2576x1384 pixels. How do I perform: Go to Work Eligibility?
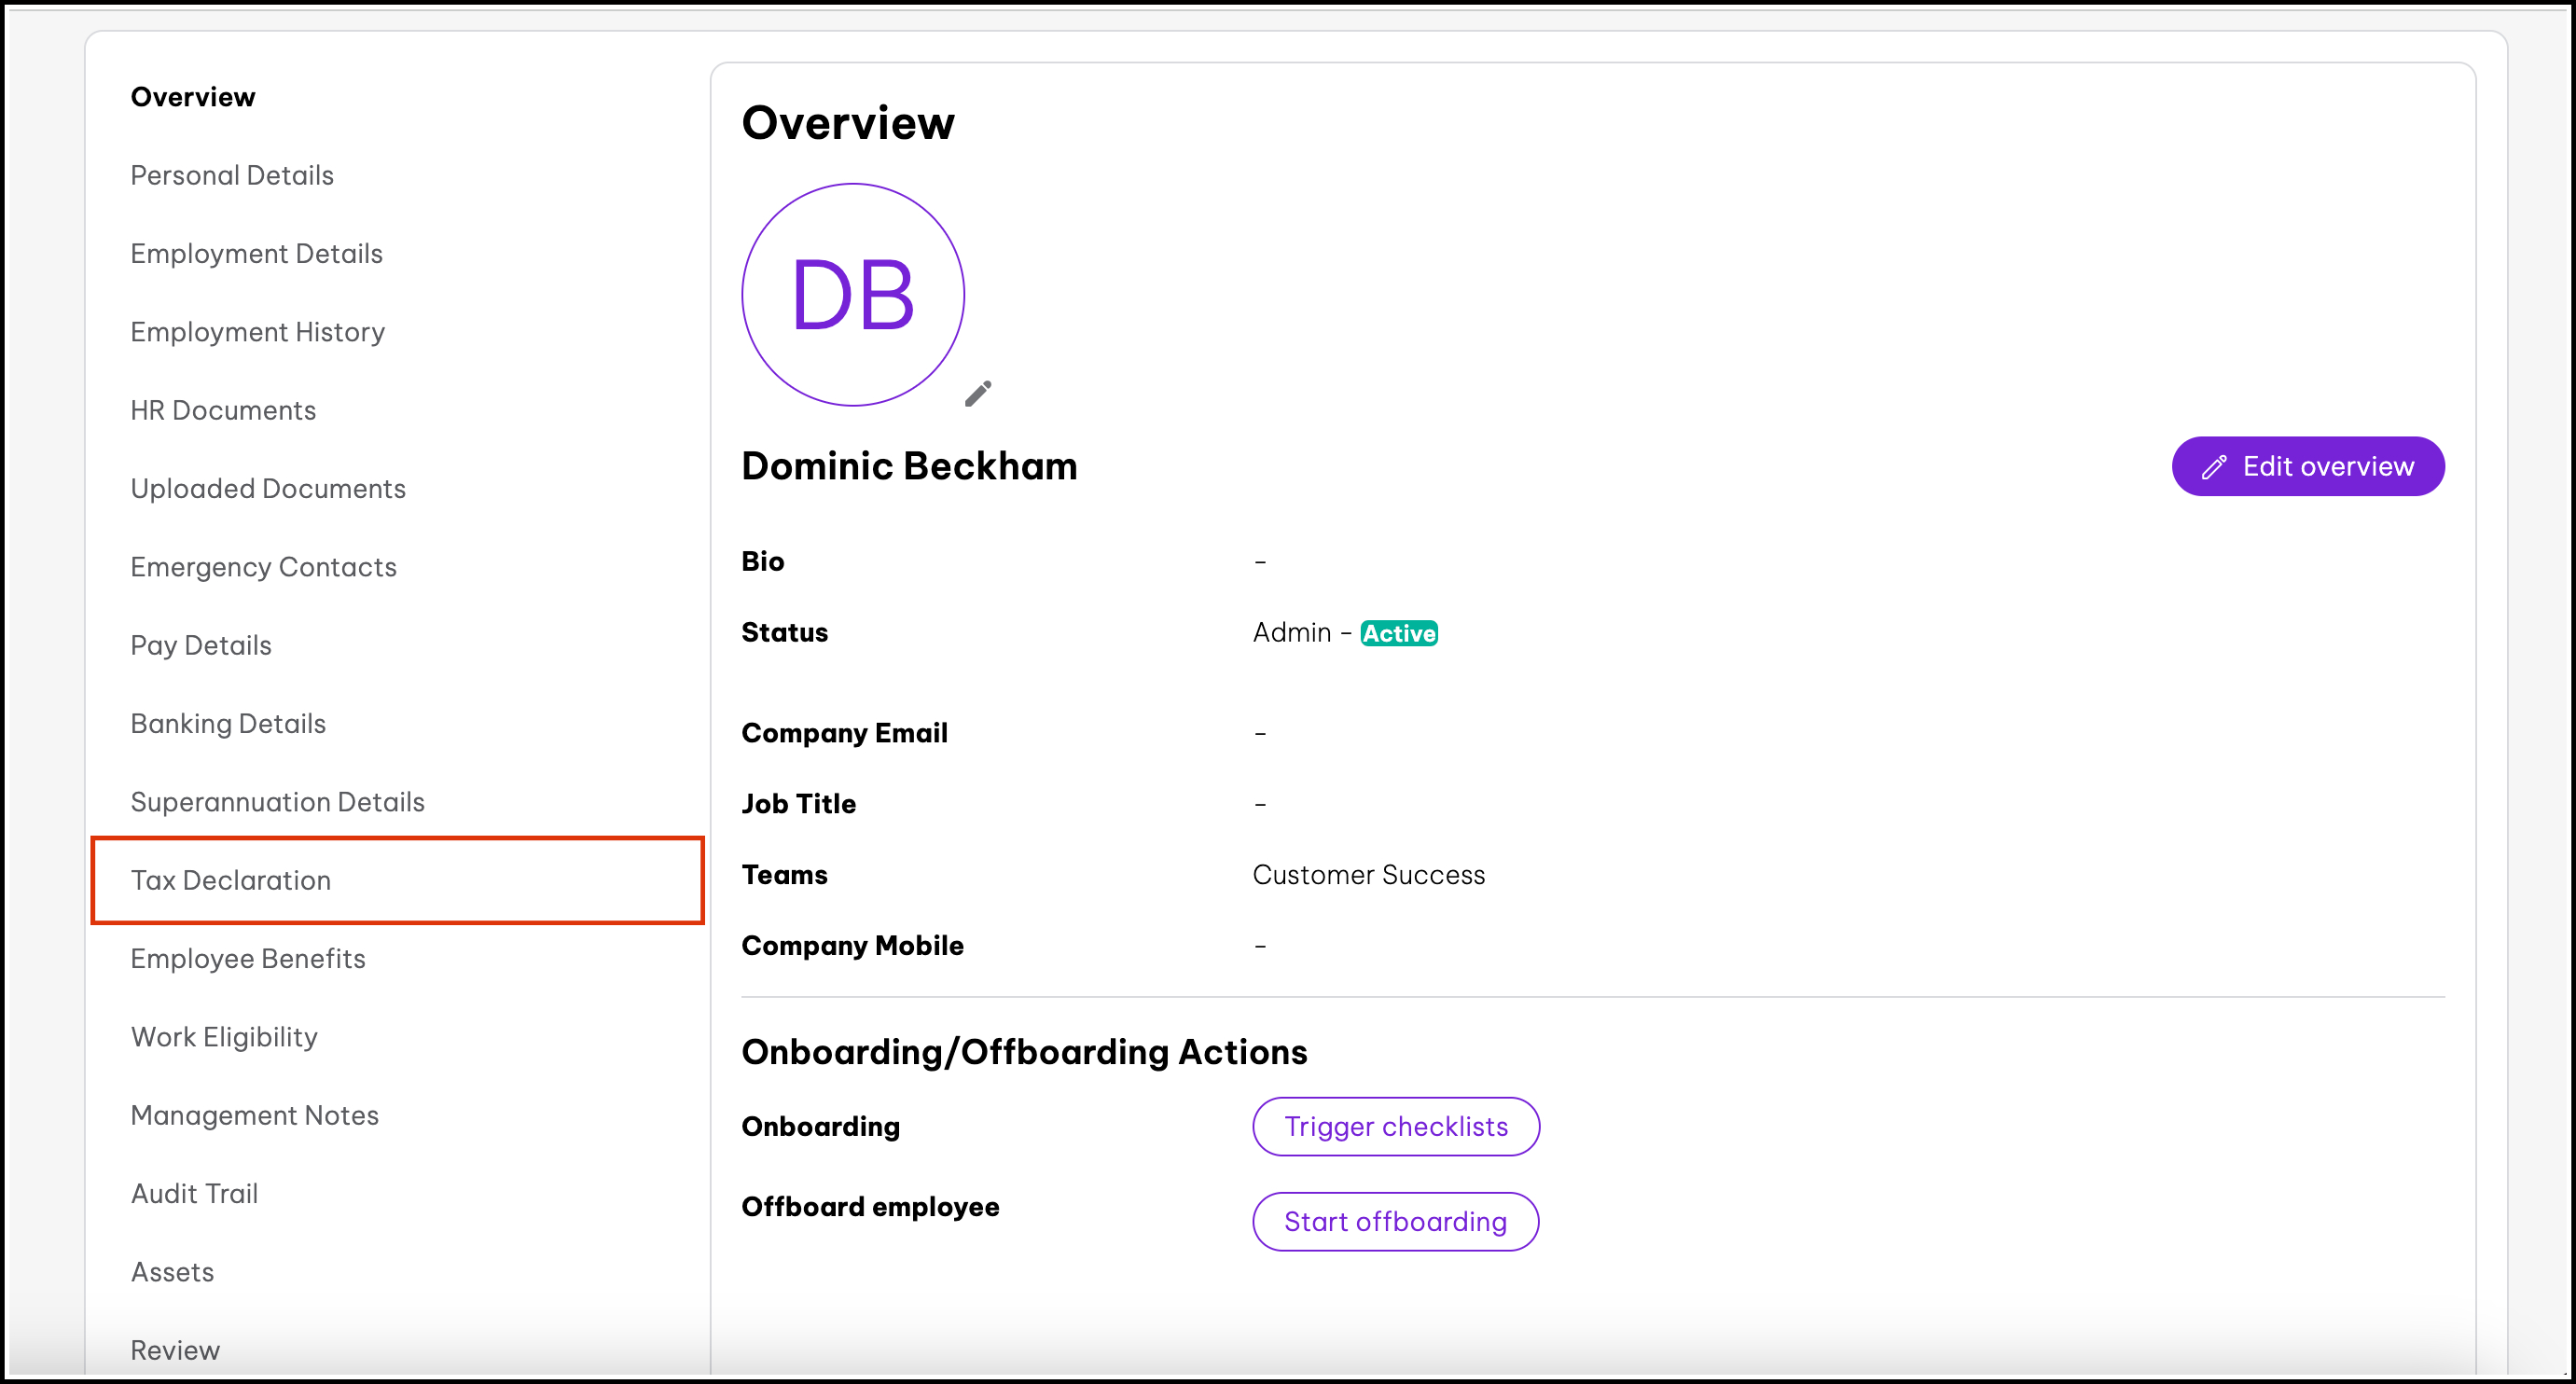point(224,1037)
